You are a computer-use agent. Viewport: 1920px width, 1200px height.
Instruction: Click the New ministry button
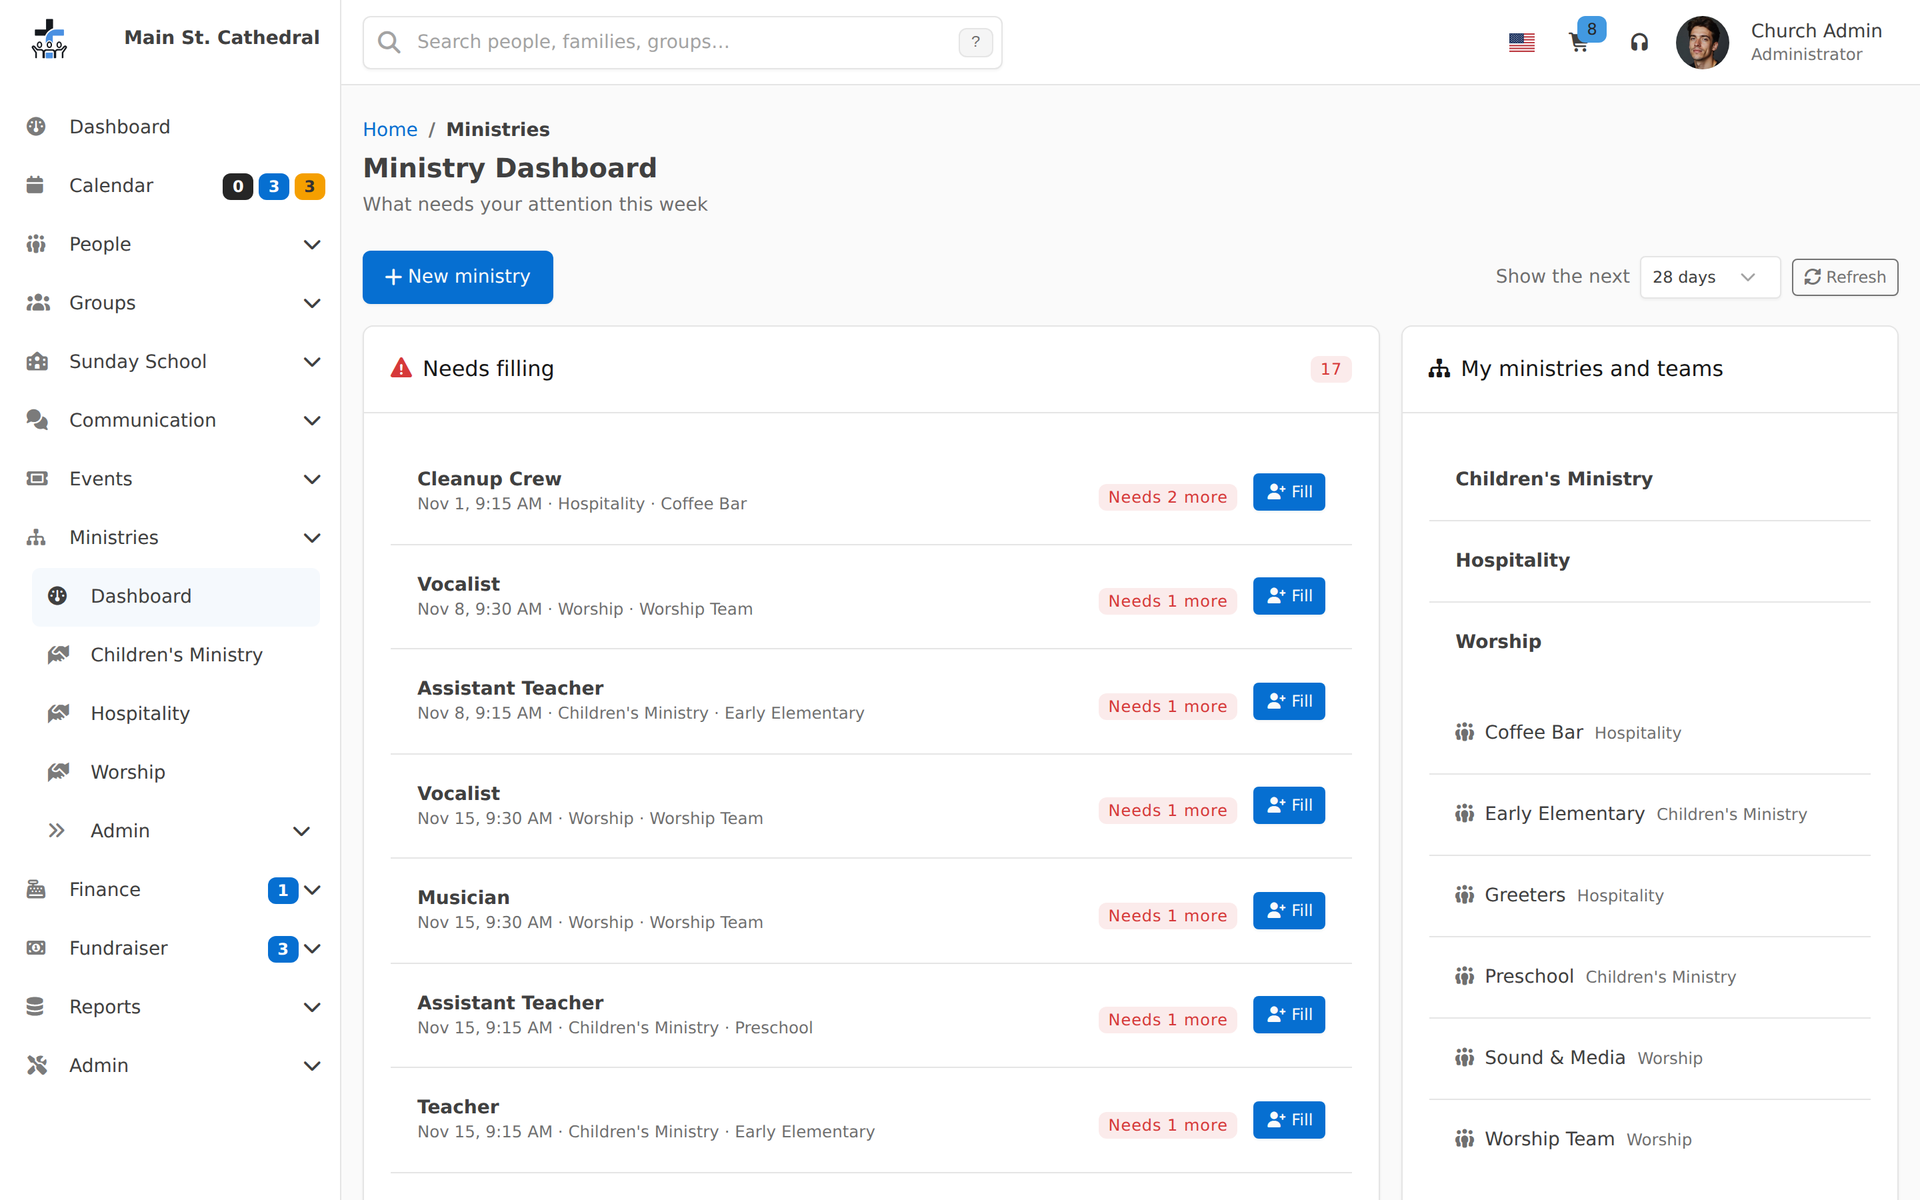[458, 277]
